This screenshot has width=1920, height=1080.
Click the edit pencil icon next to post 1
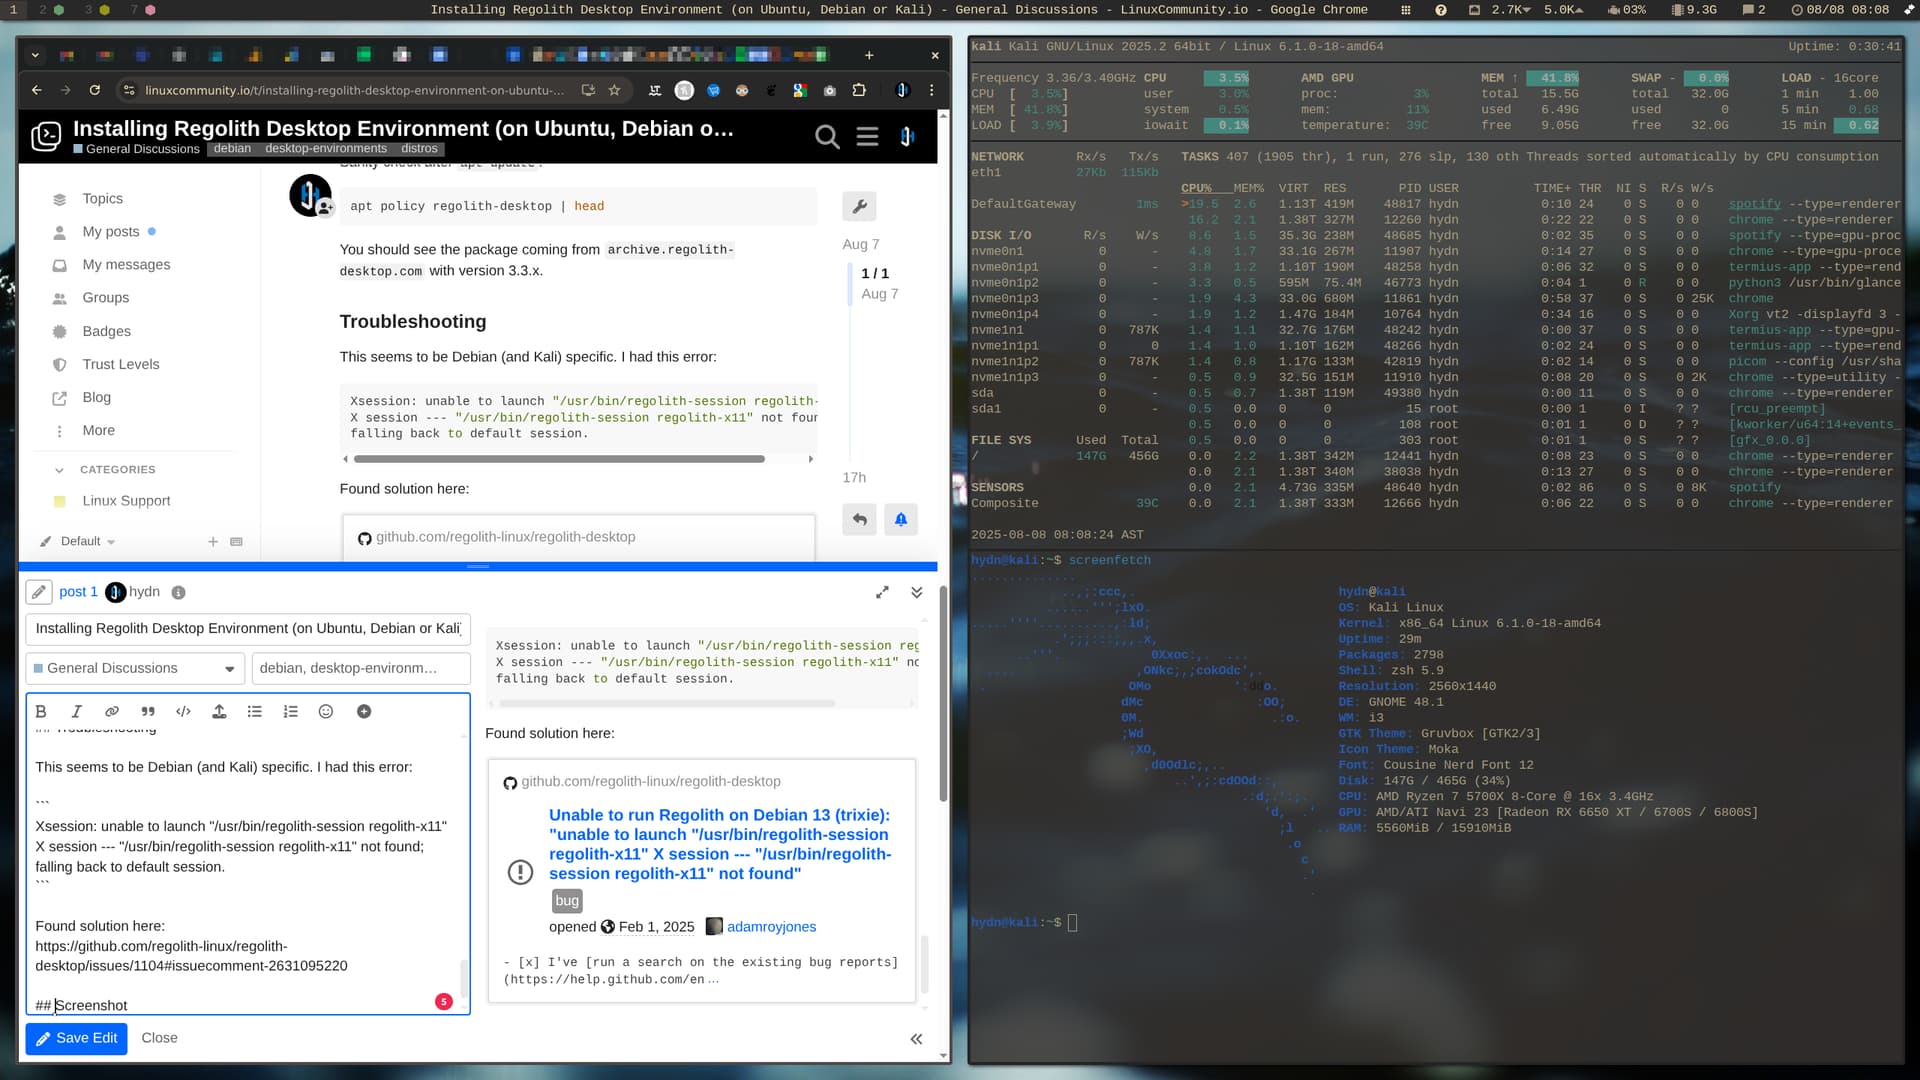pos(39,592)
